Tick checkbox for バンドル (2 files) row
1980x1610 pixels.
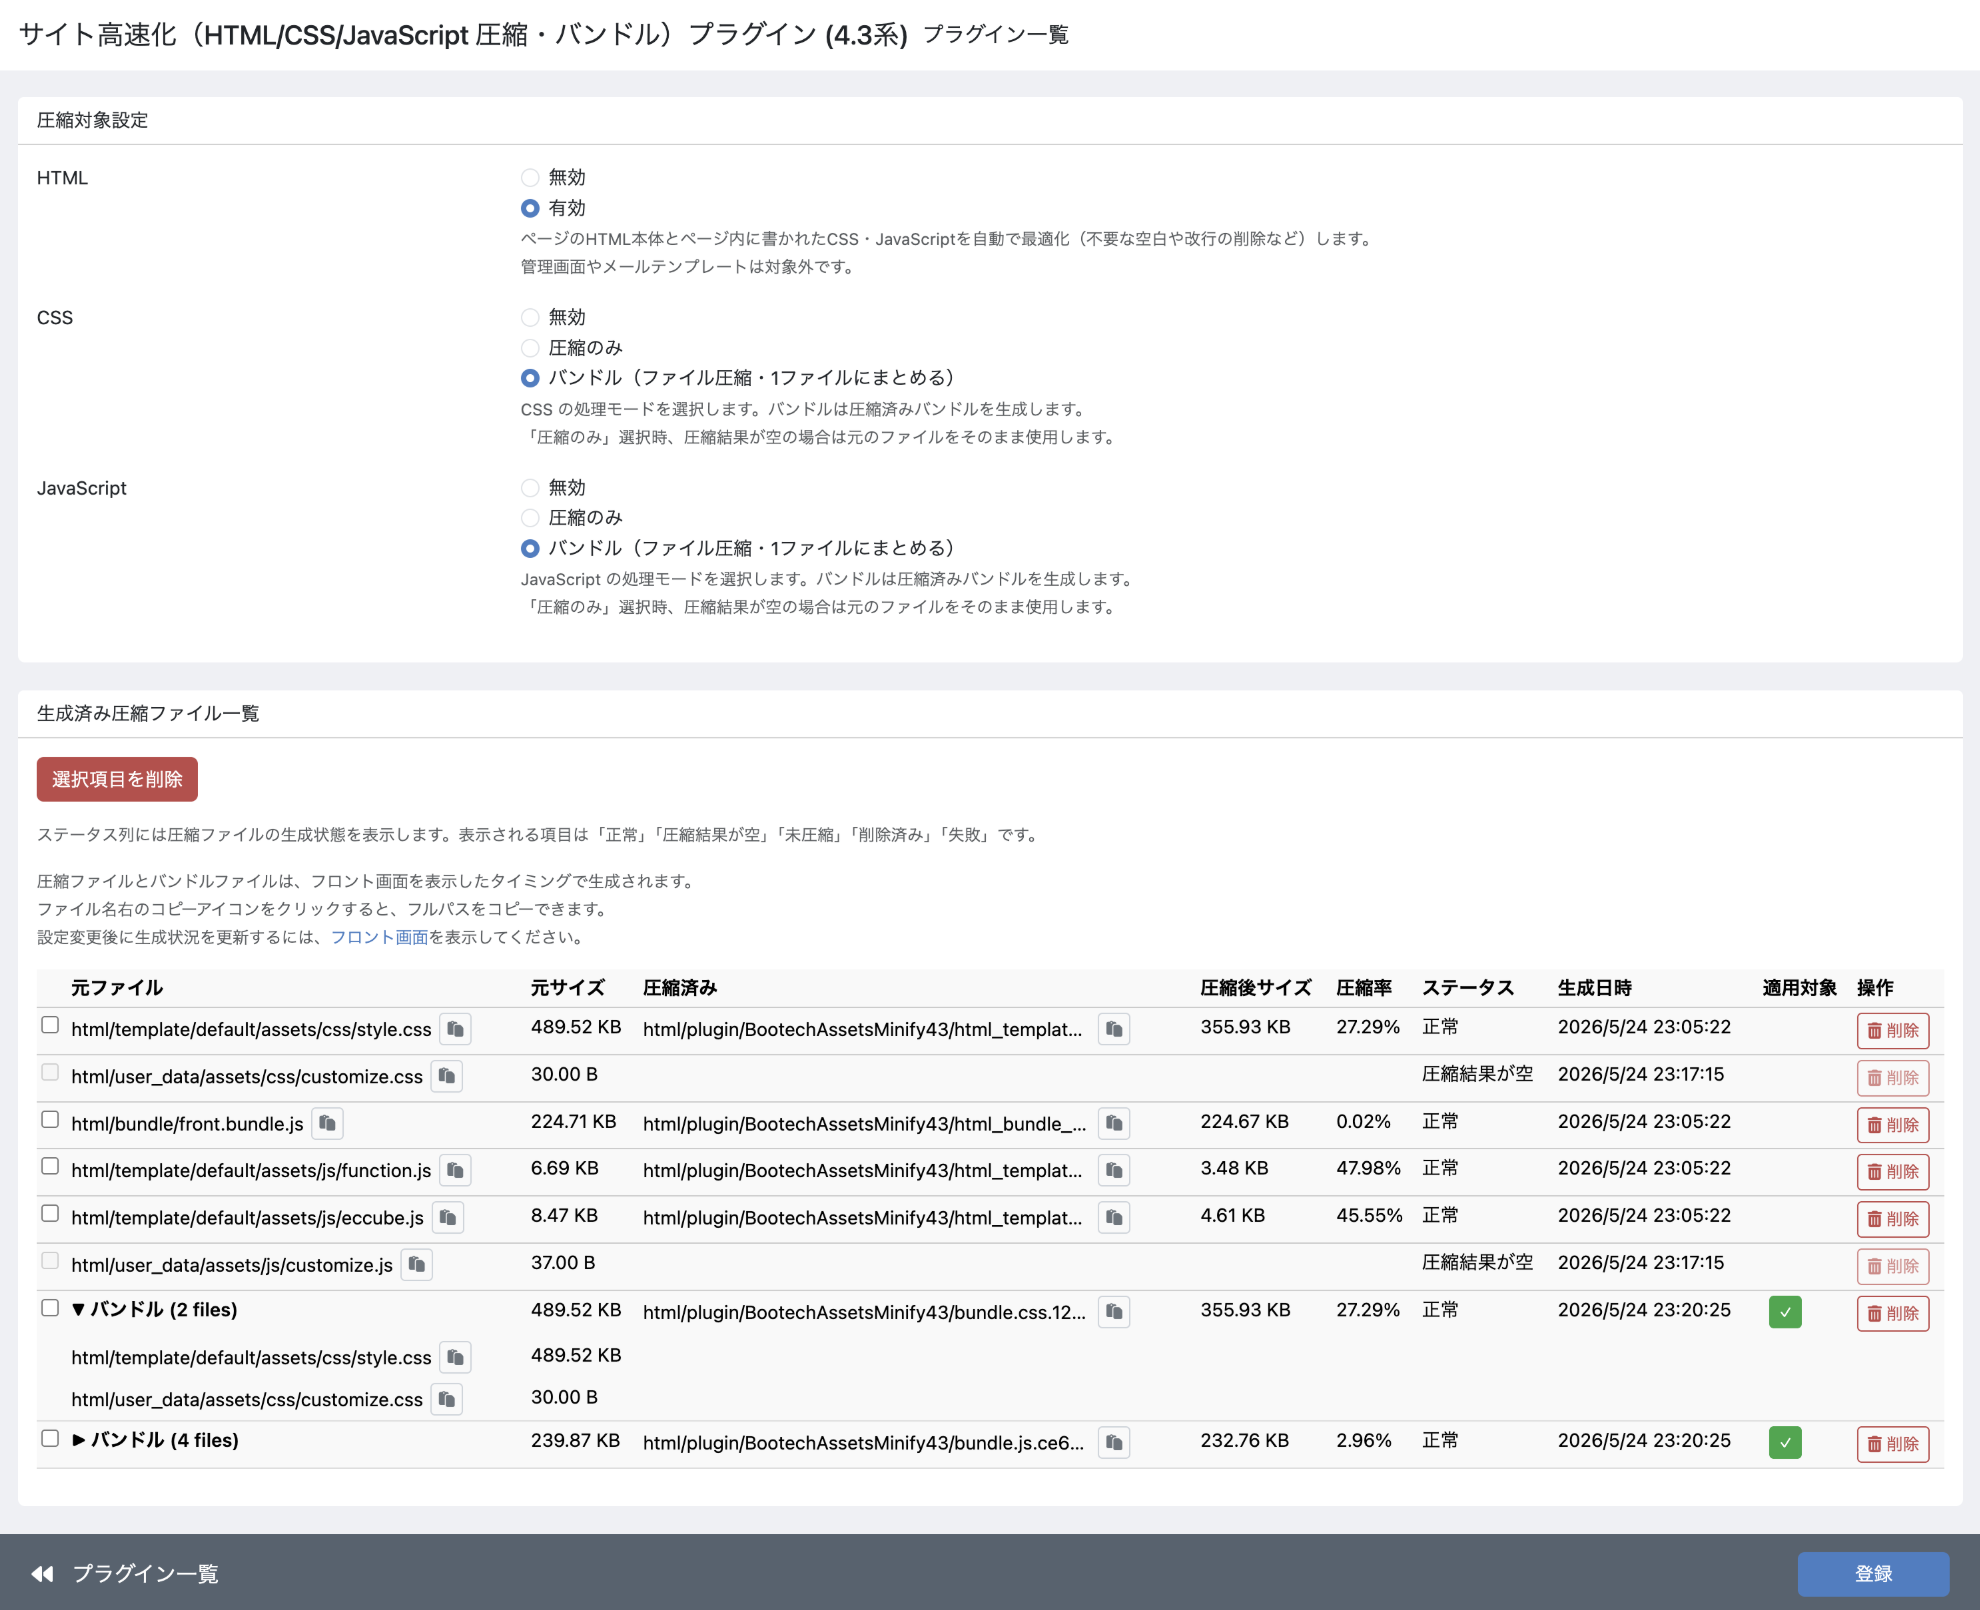tap(50, 1308)
